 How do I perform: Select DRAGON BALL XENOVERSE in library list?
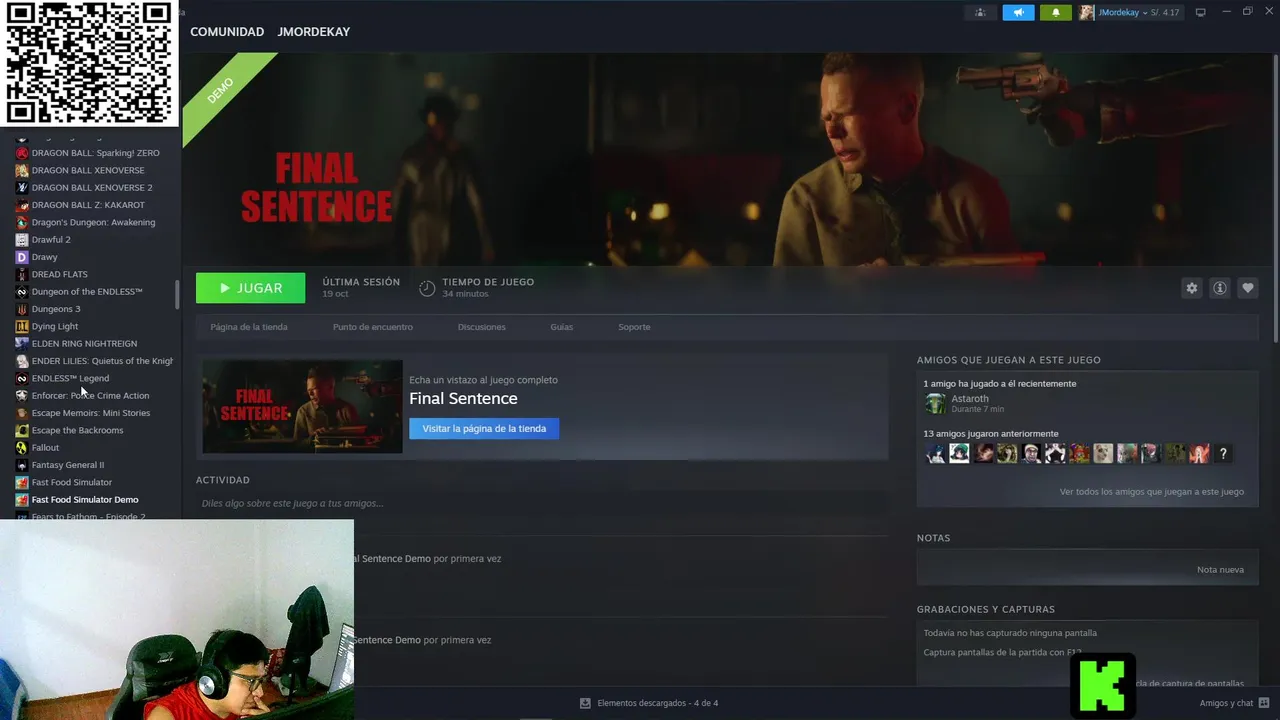88,171
